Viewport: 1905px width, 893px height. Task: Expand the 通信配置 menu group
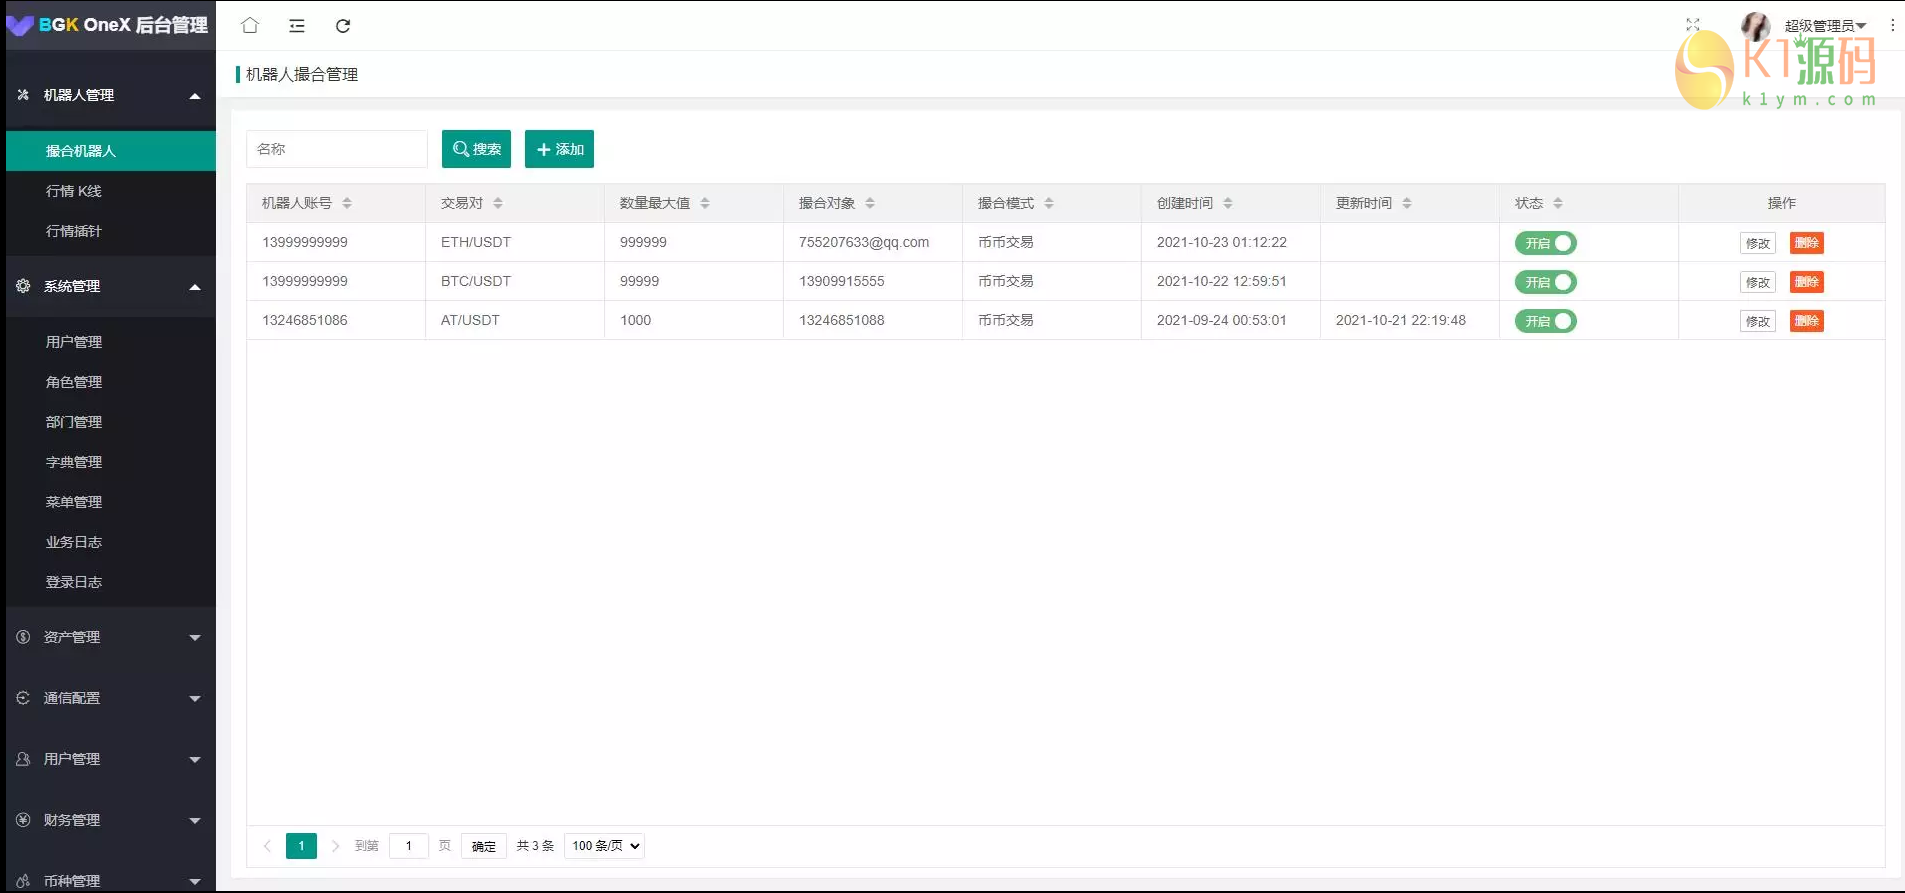point(195,699)
